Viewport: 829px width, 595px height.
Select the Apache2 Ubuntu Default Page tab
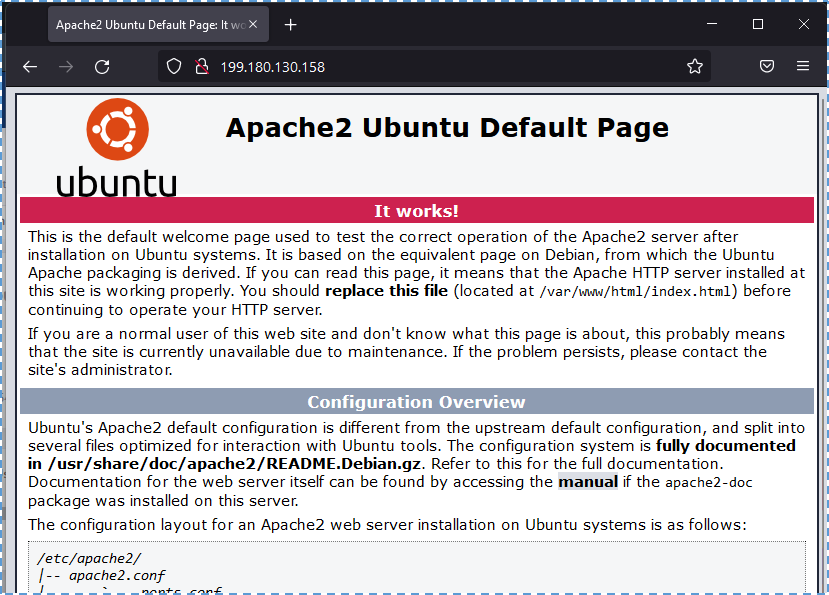point(158,24)
